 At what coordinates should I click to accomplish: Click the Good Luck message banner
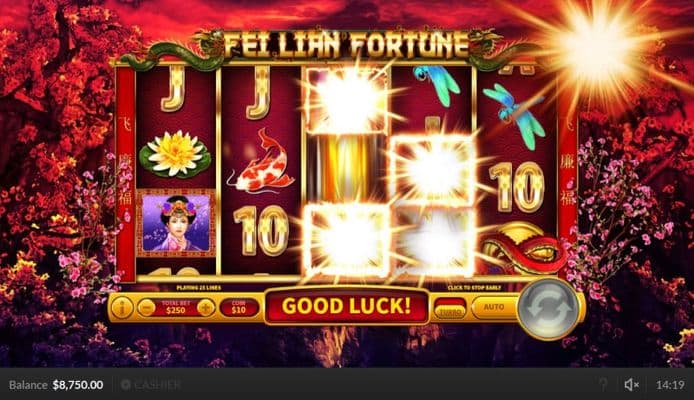(346, 306)
